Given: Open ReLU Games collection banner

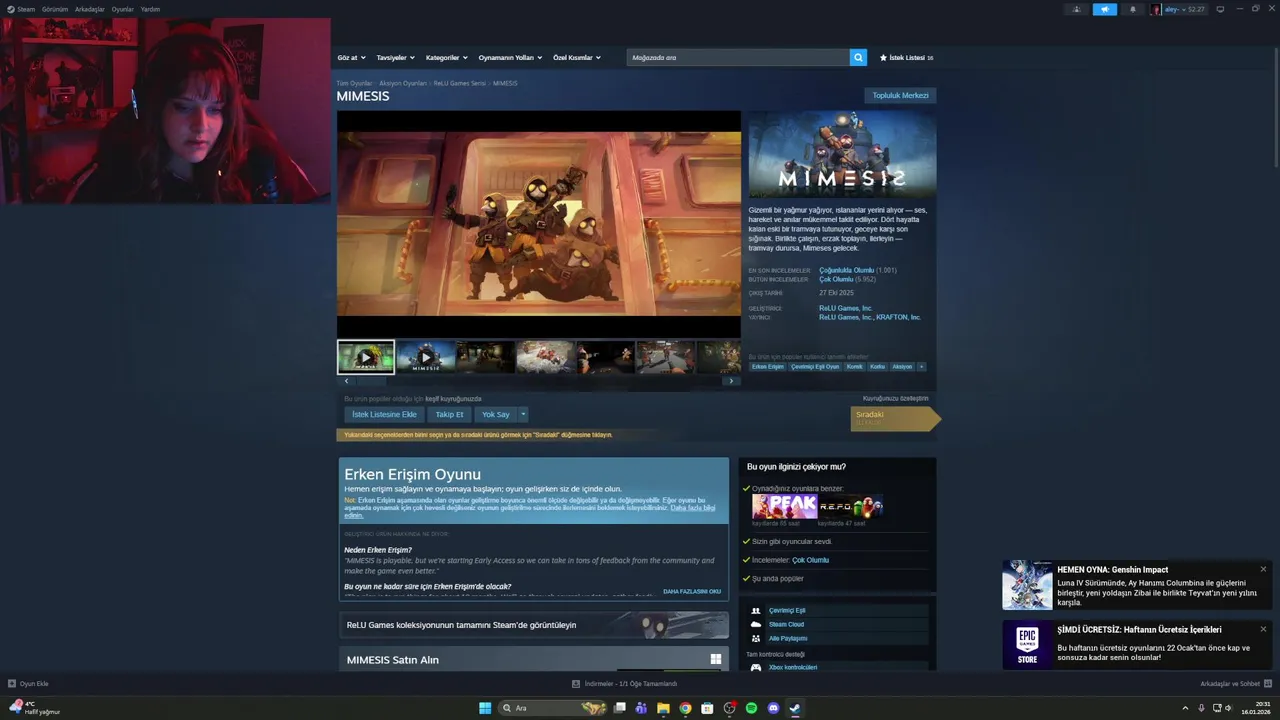Looking at the screenshot, I should coord(534,625).
